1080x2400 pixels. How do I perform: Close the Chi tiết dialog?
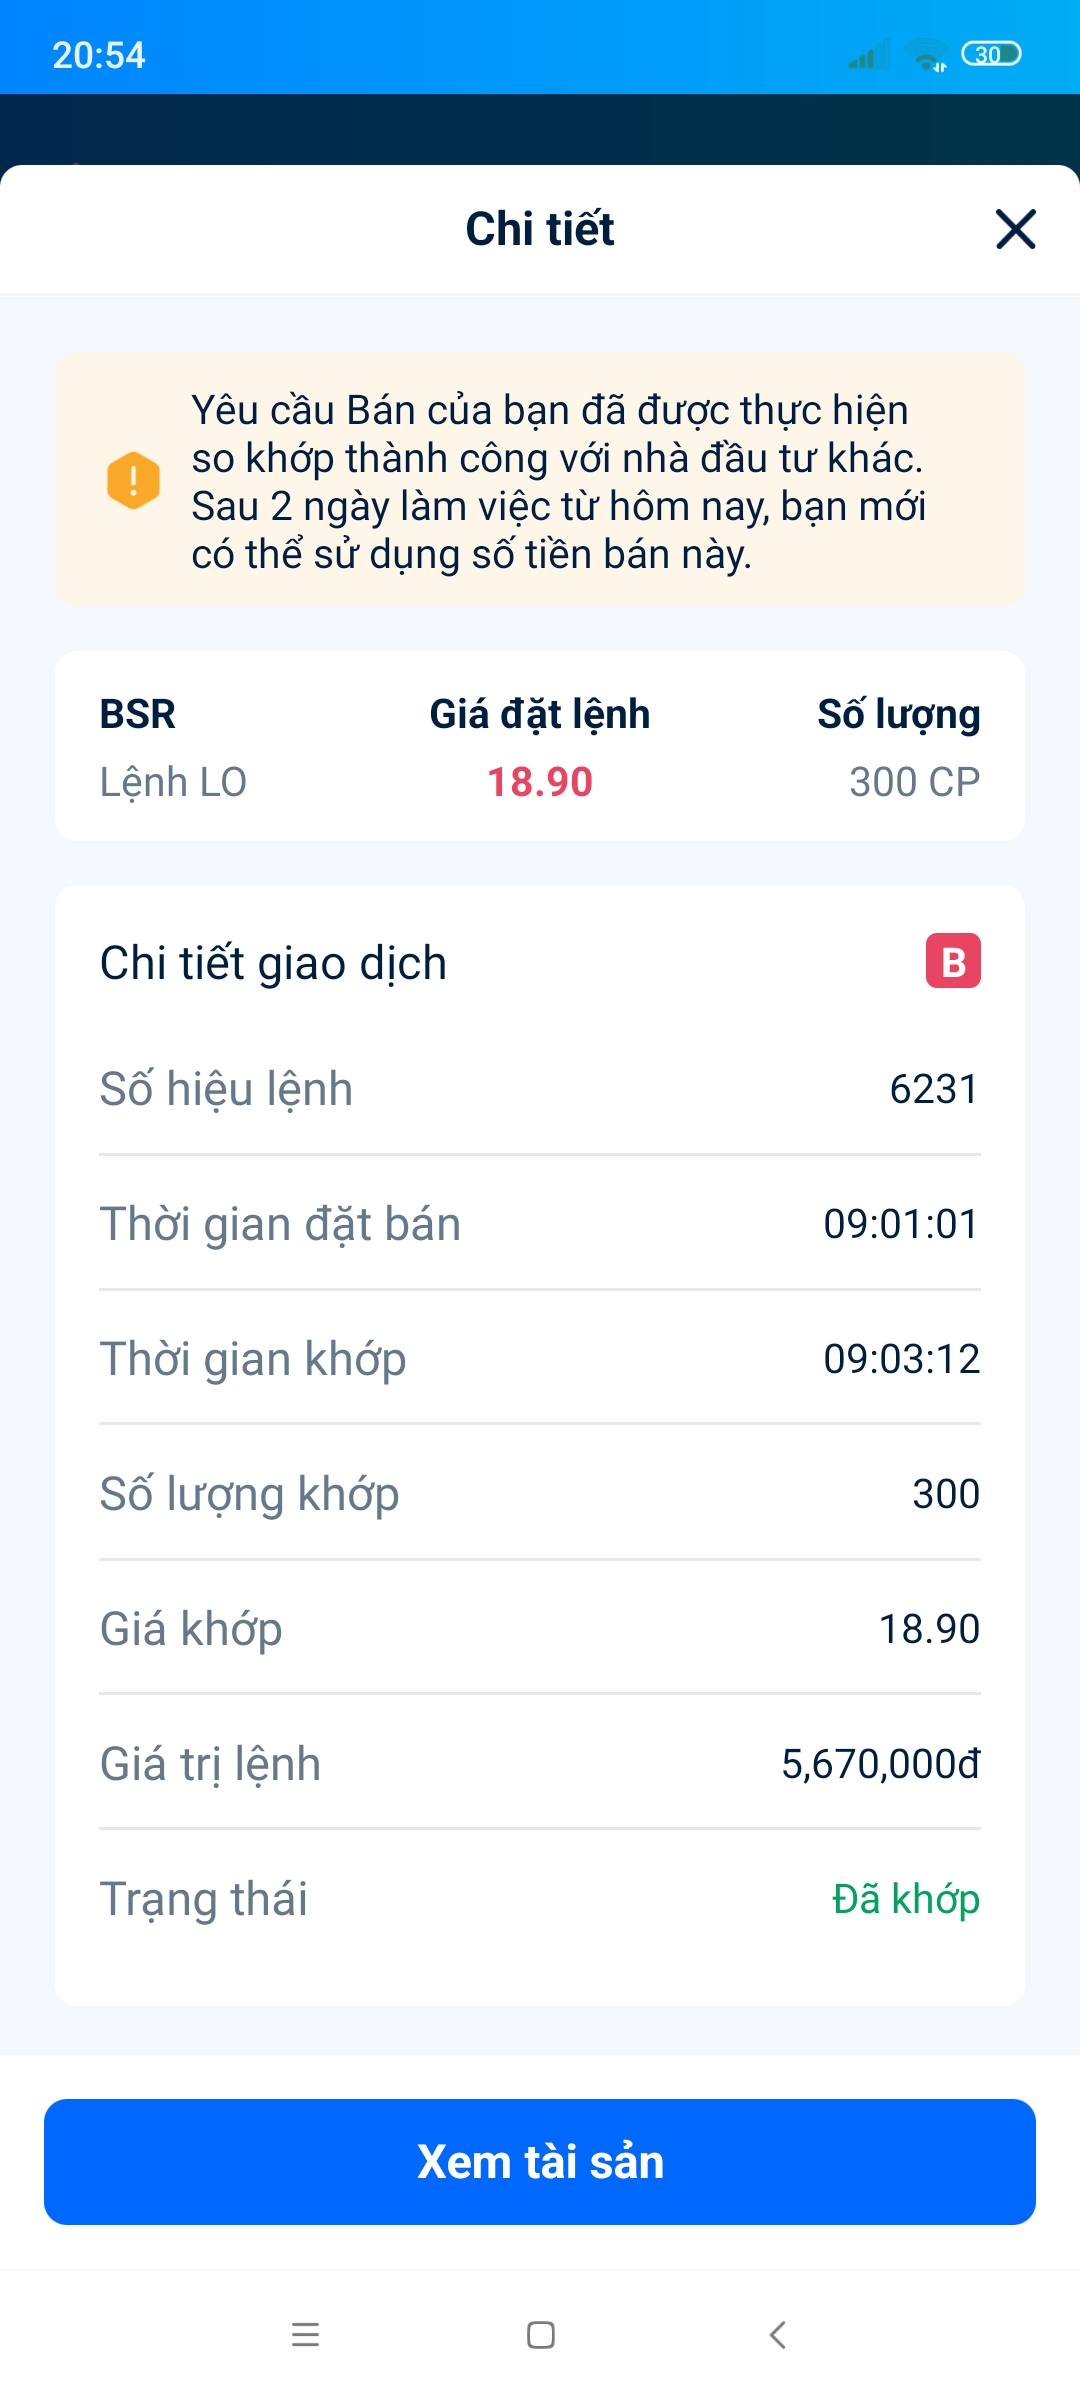click(x=1015, y=229)
